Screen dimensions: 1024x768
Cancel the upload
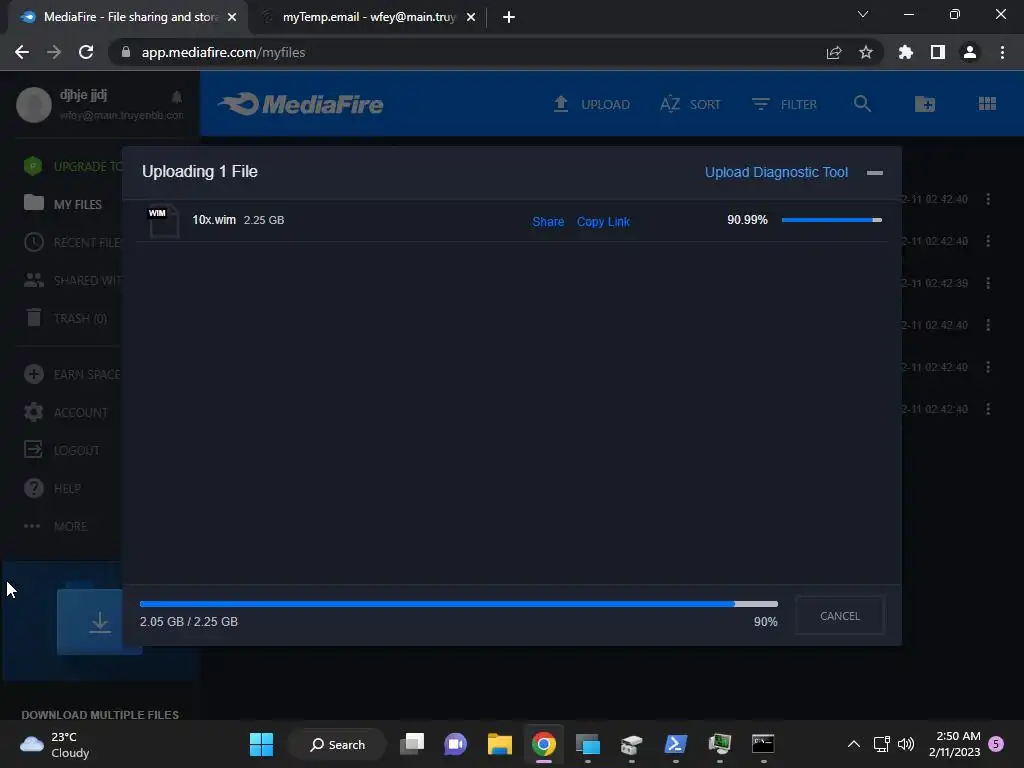[x=840, y=616]
